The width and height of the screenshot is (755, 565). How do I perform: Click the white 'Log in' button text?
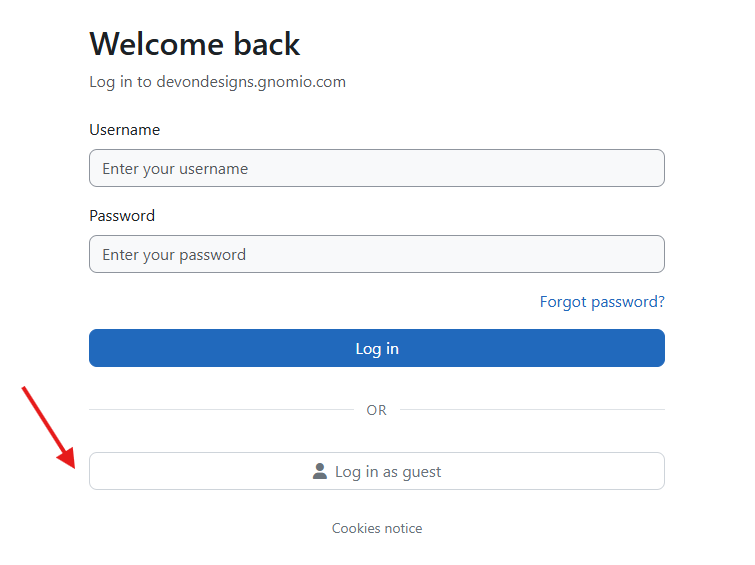pyautogui.click(x=377, y=348)
